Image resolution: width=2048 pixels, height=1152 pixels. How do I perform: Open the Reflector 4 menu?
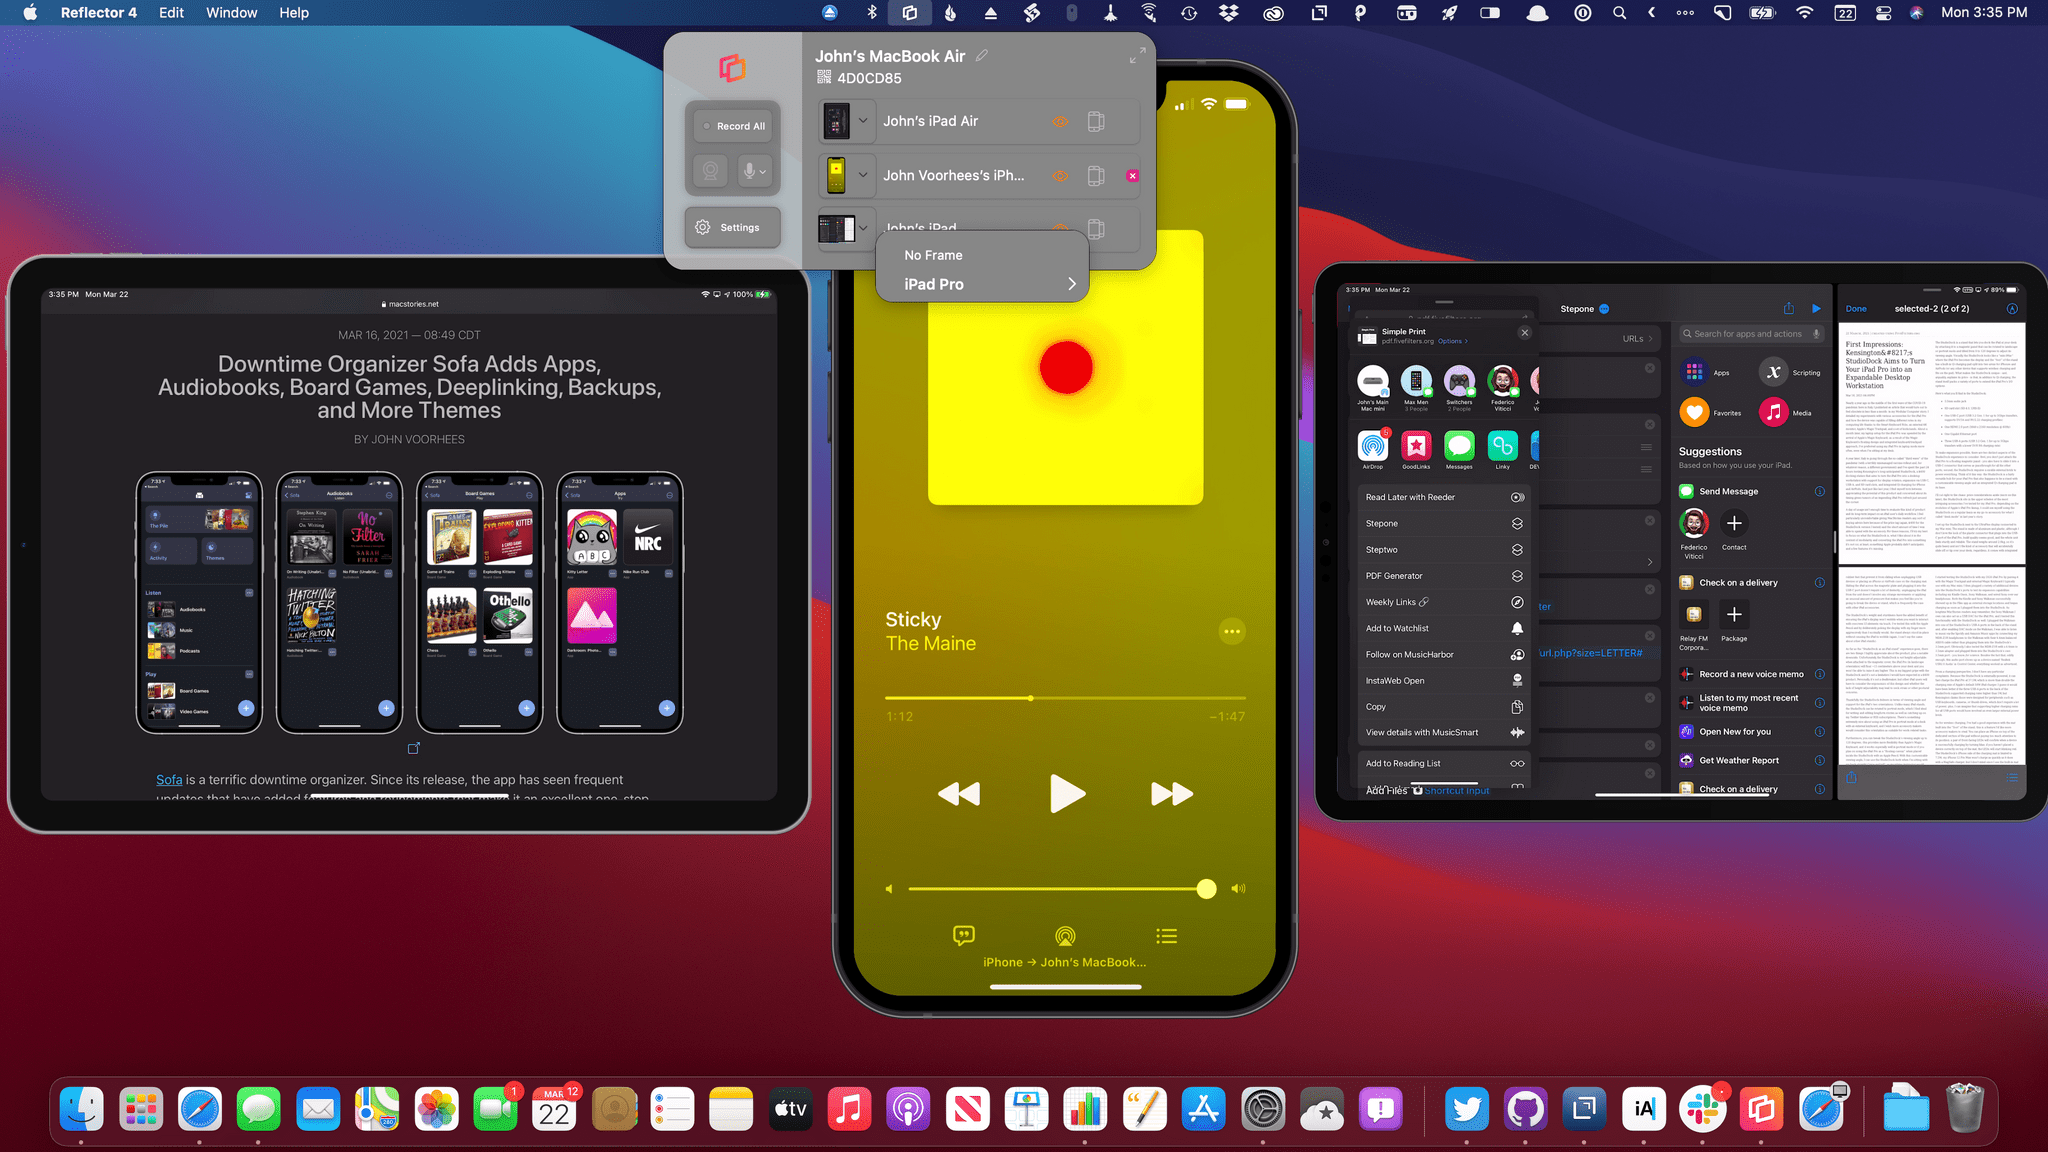coord(98,13)
